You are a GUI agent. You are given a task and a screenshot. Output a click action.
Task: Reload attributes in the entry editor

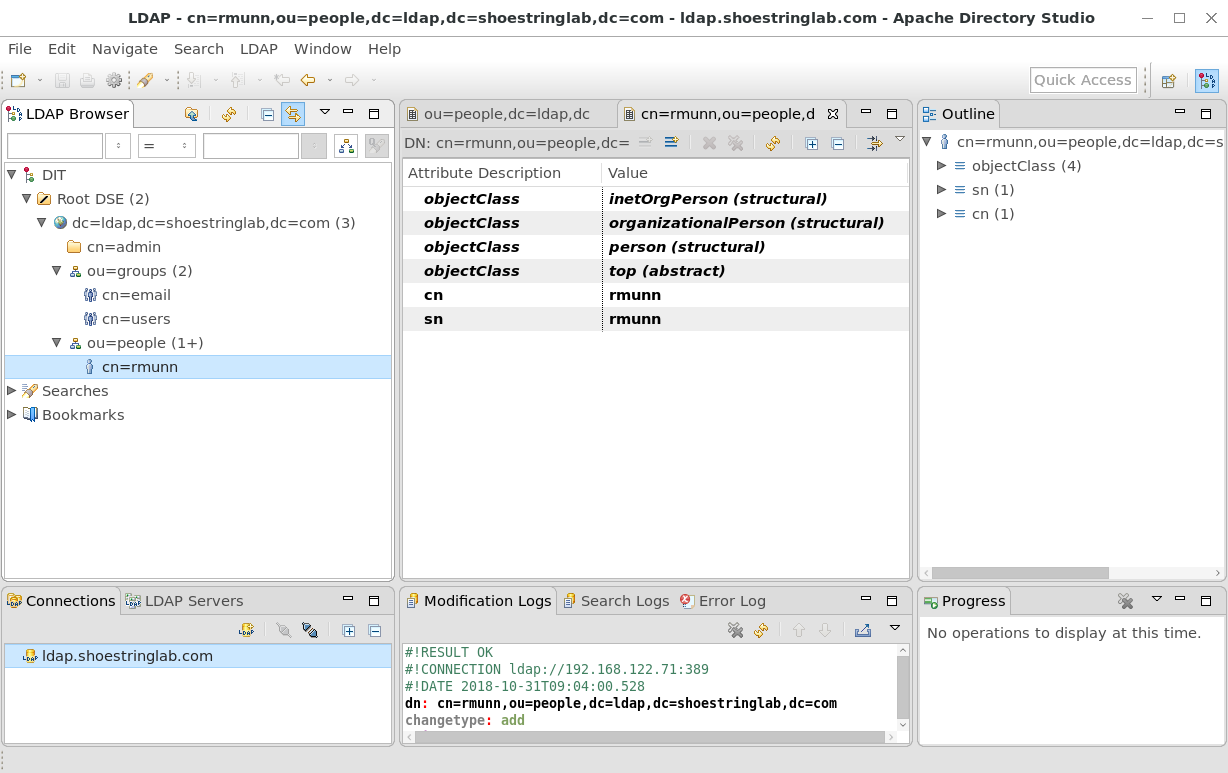point(772,143)
